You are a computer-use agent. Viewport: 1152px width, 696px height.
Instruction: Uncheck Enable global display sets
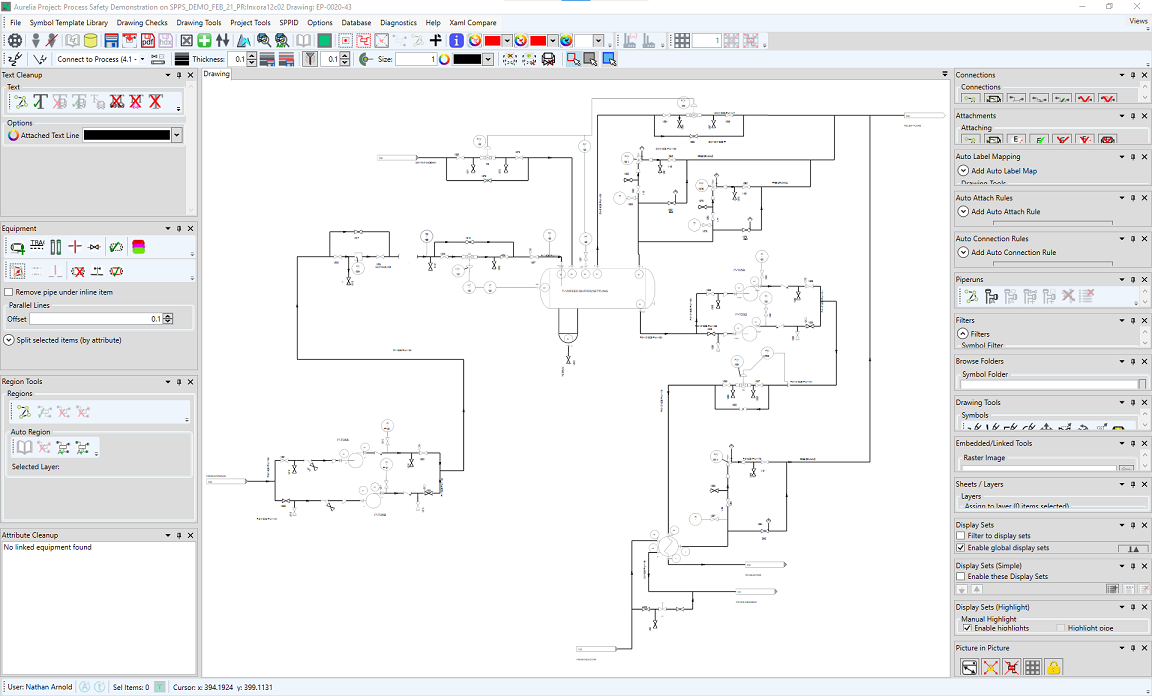pyautogui.click(x=961, y=548)
